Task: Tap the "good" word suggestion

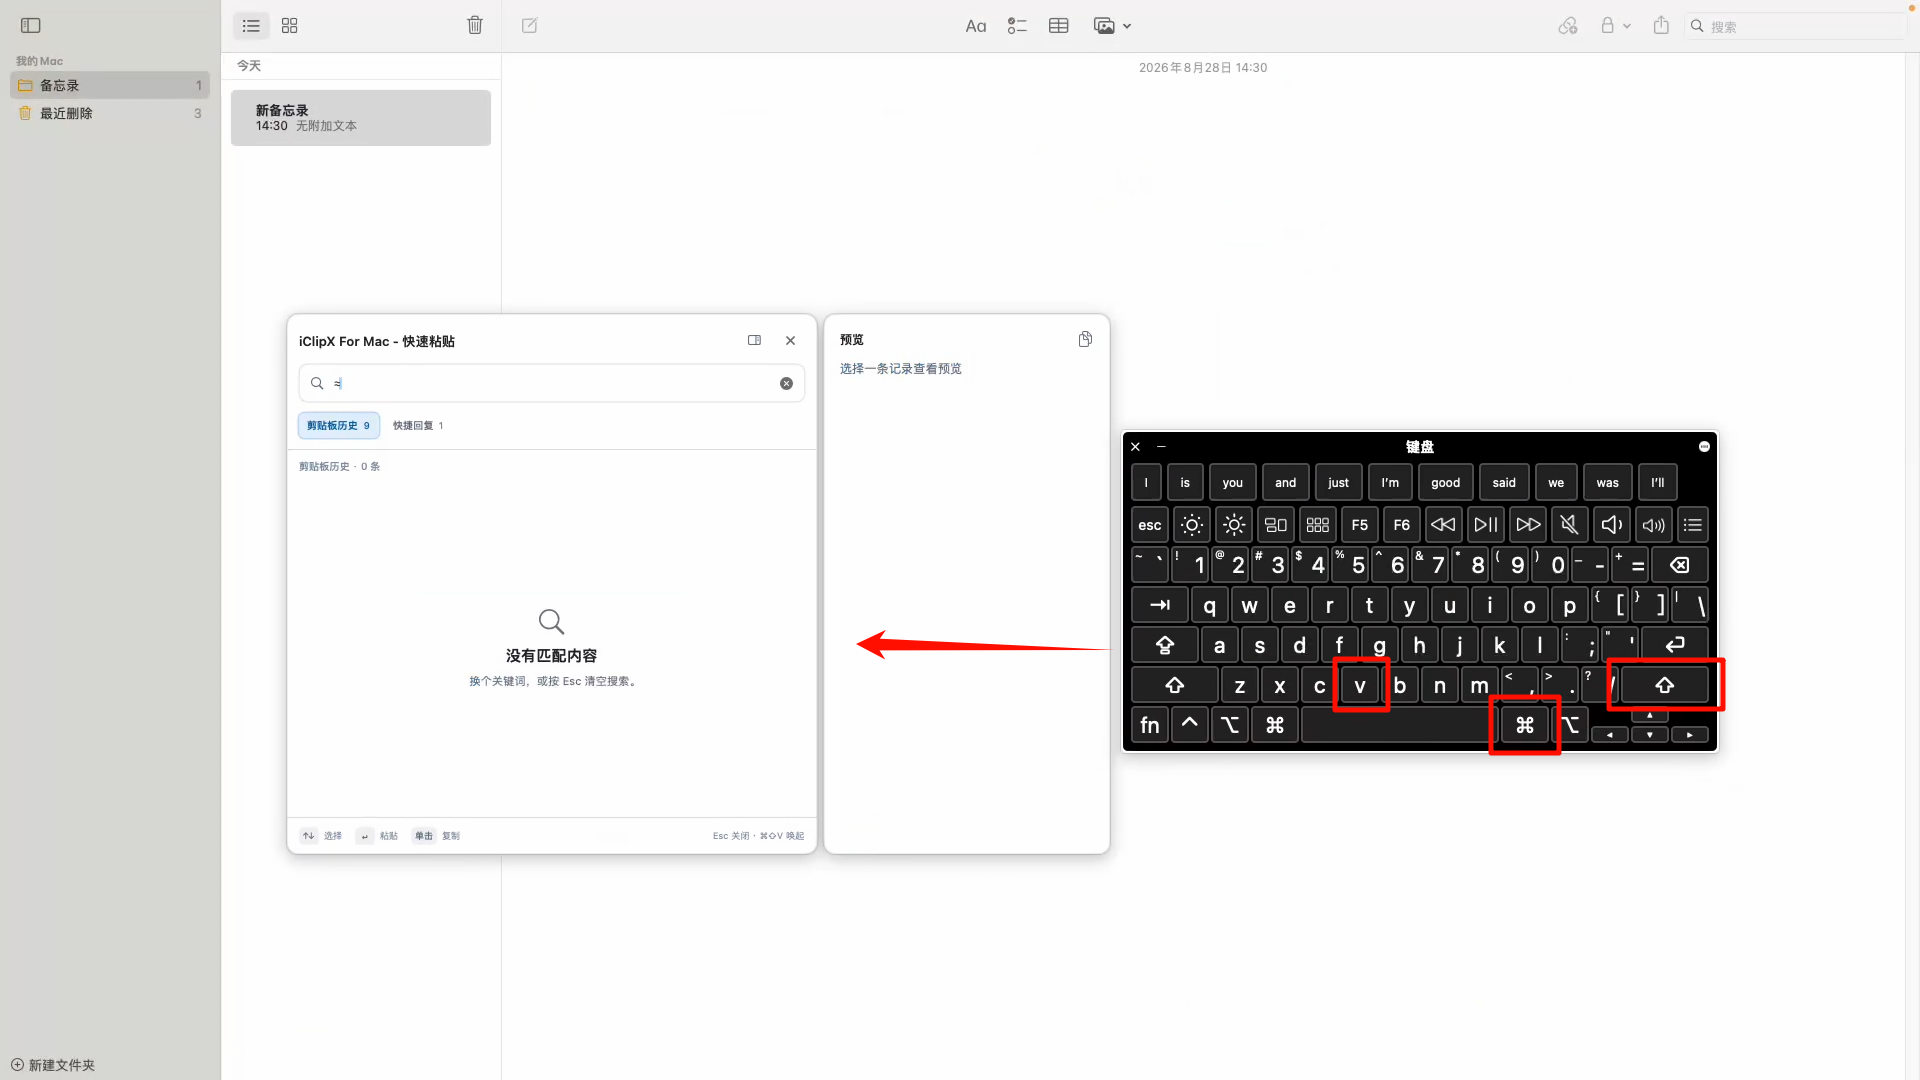Action: 1445,483
